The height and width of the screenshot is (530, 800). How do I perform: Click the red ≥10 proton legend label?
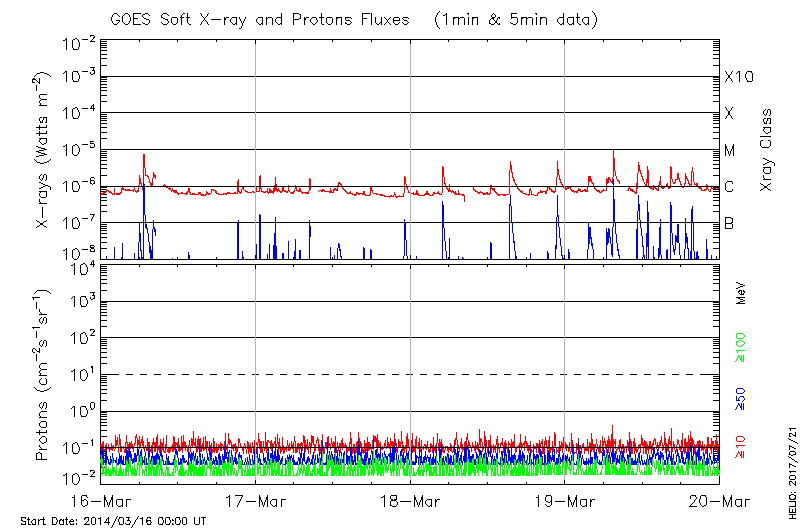[x=741, y=448]
